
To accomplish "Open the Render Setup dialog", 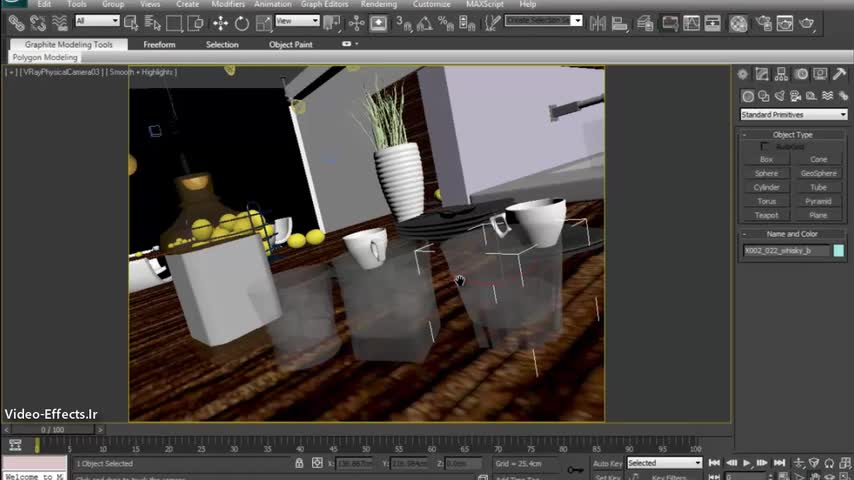I will [x=764, y=23].
